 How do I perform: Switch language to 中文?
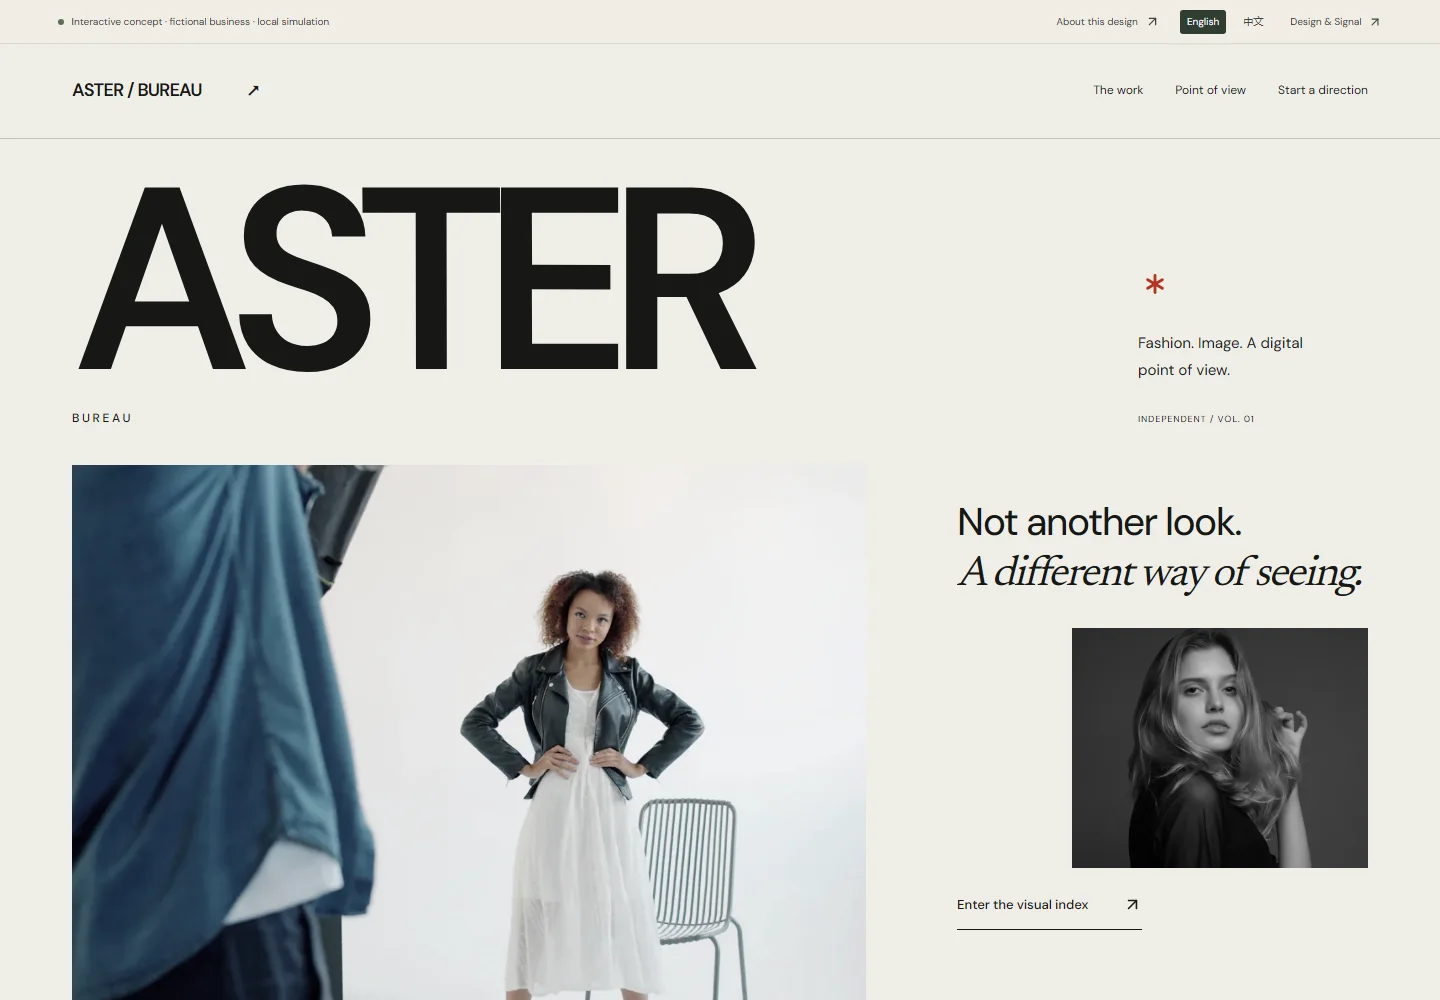click(x=1254, y=22)
